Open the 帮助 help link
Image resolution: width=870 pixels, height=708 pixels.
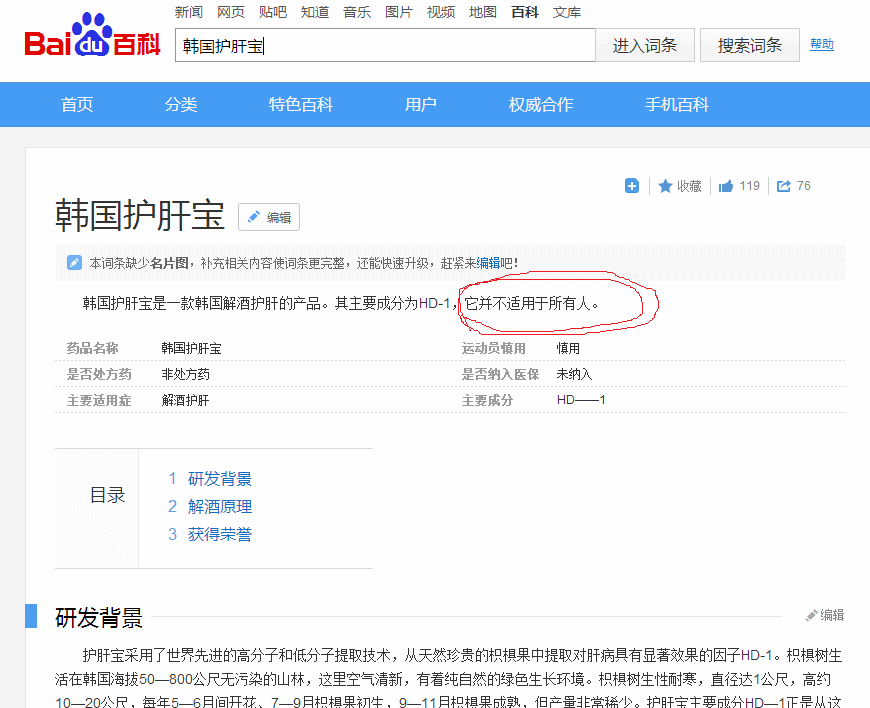click(822, 44)
